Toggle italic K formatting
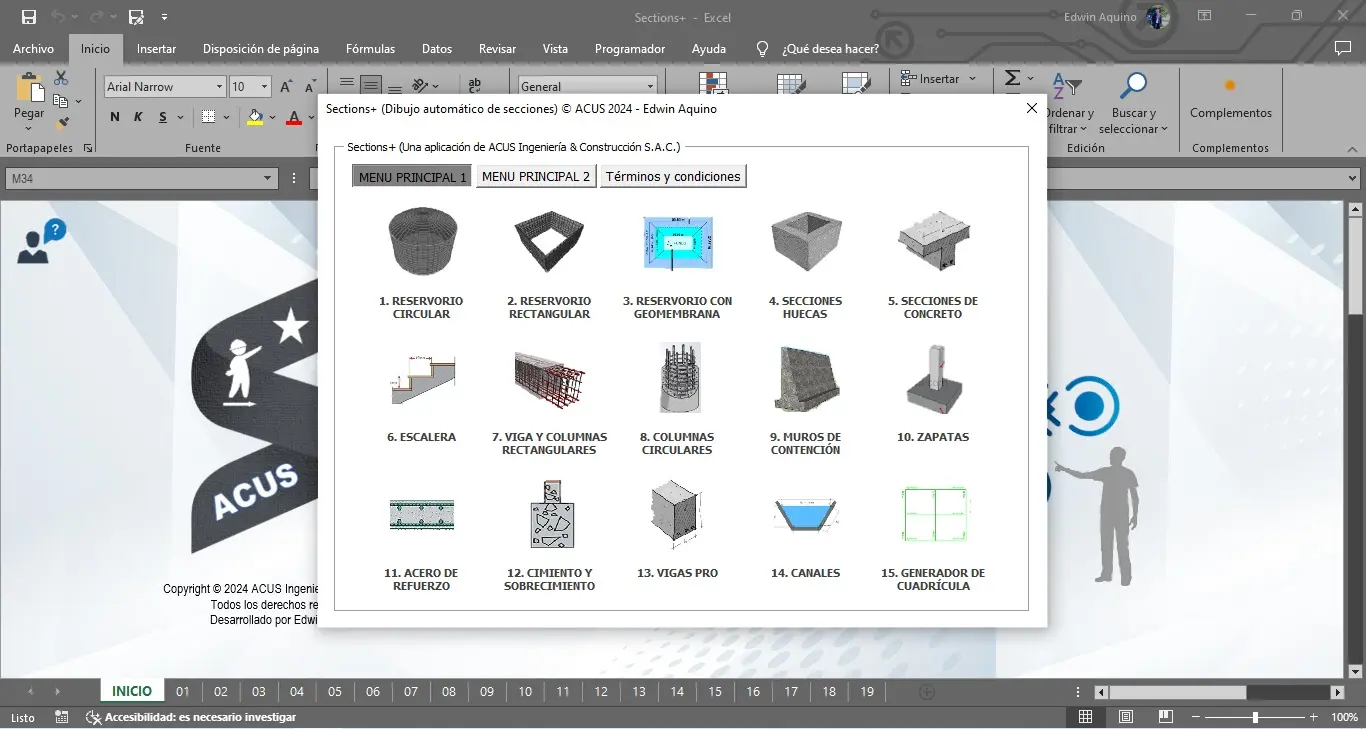Viewport: 1366px width, 729px height. (138, 117)
